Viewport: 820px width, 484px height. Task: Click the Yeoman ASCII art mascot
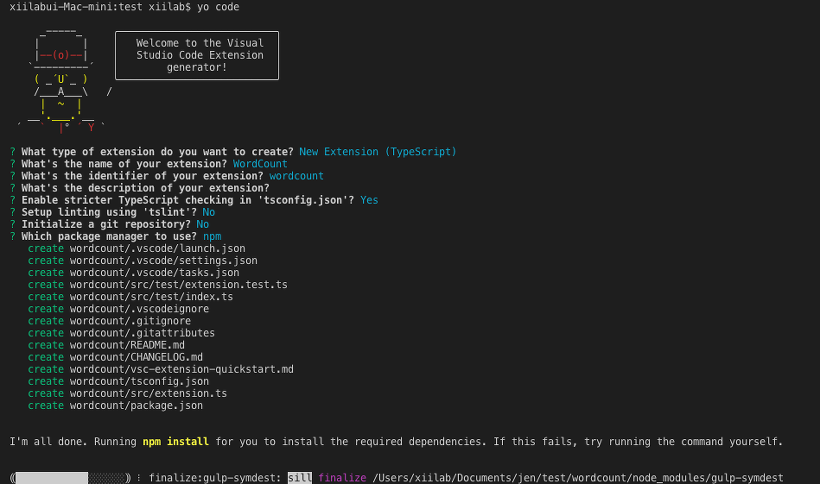click(62, 81)
